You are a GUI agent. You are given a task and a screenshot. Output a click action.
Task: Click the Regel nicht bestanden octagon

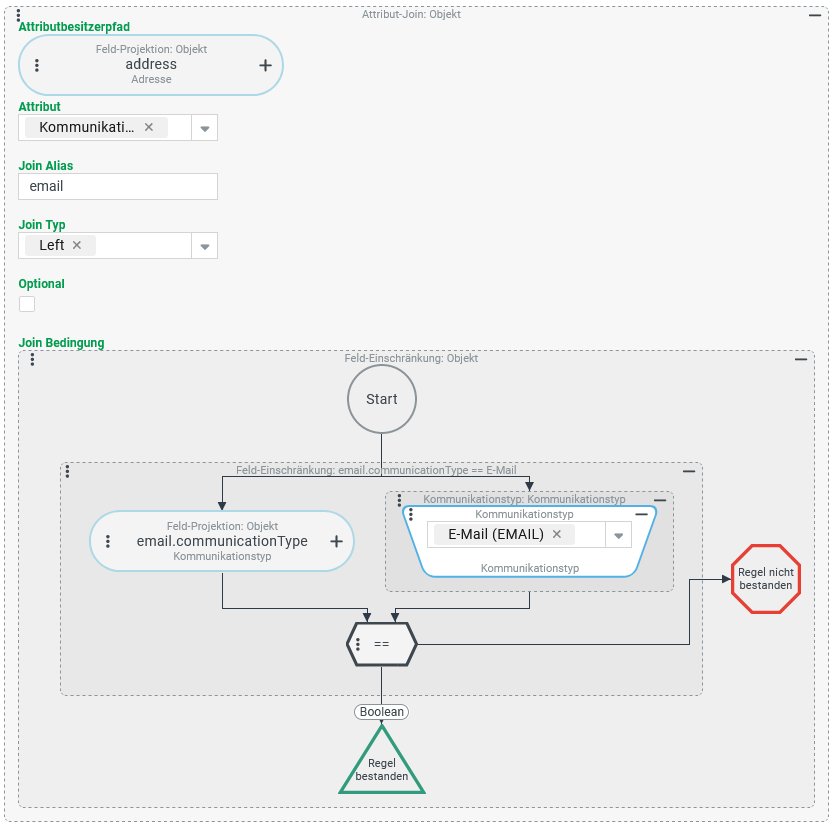click(766, 579)
